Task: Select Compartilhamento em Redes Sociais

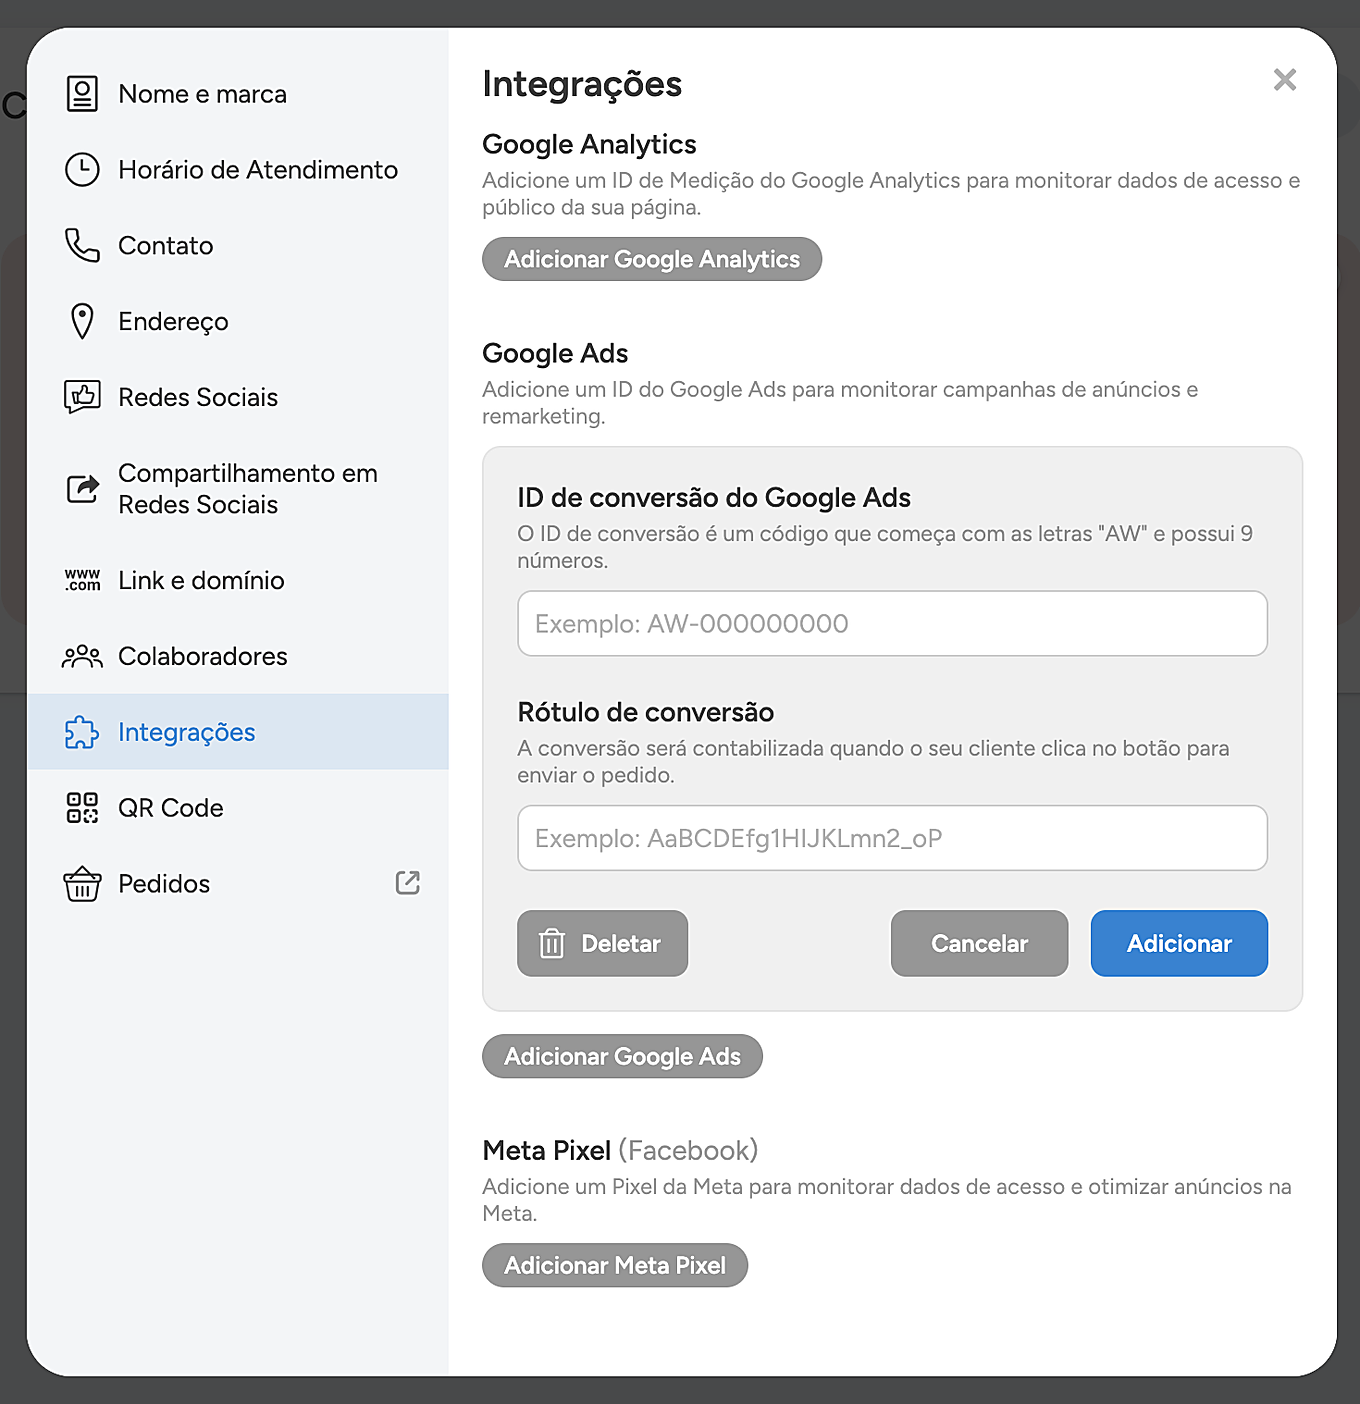Action: [238, 488]
